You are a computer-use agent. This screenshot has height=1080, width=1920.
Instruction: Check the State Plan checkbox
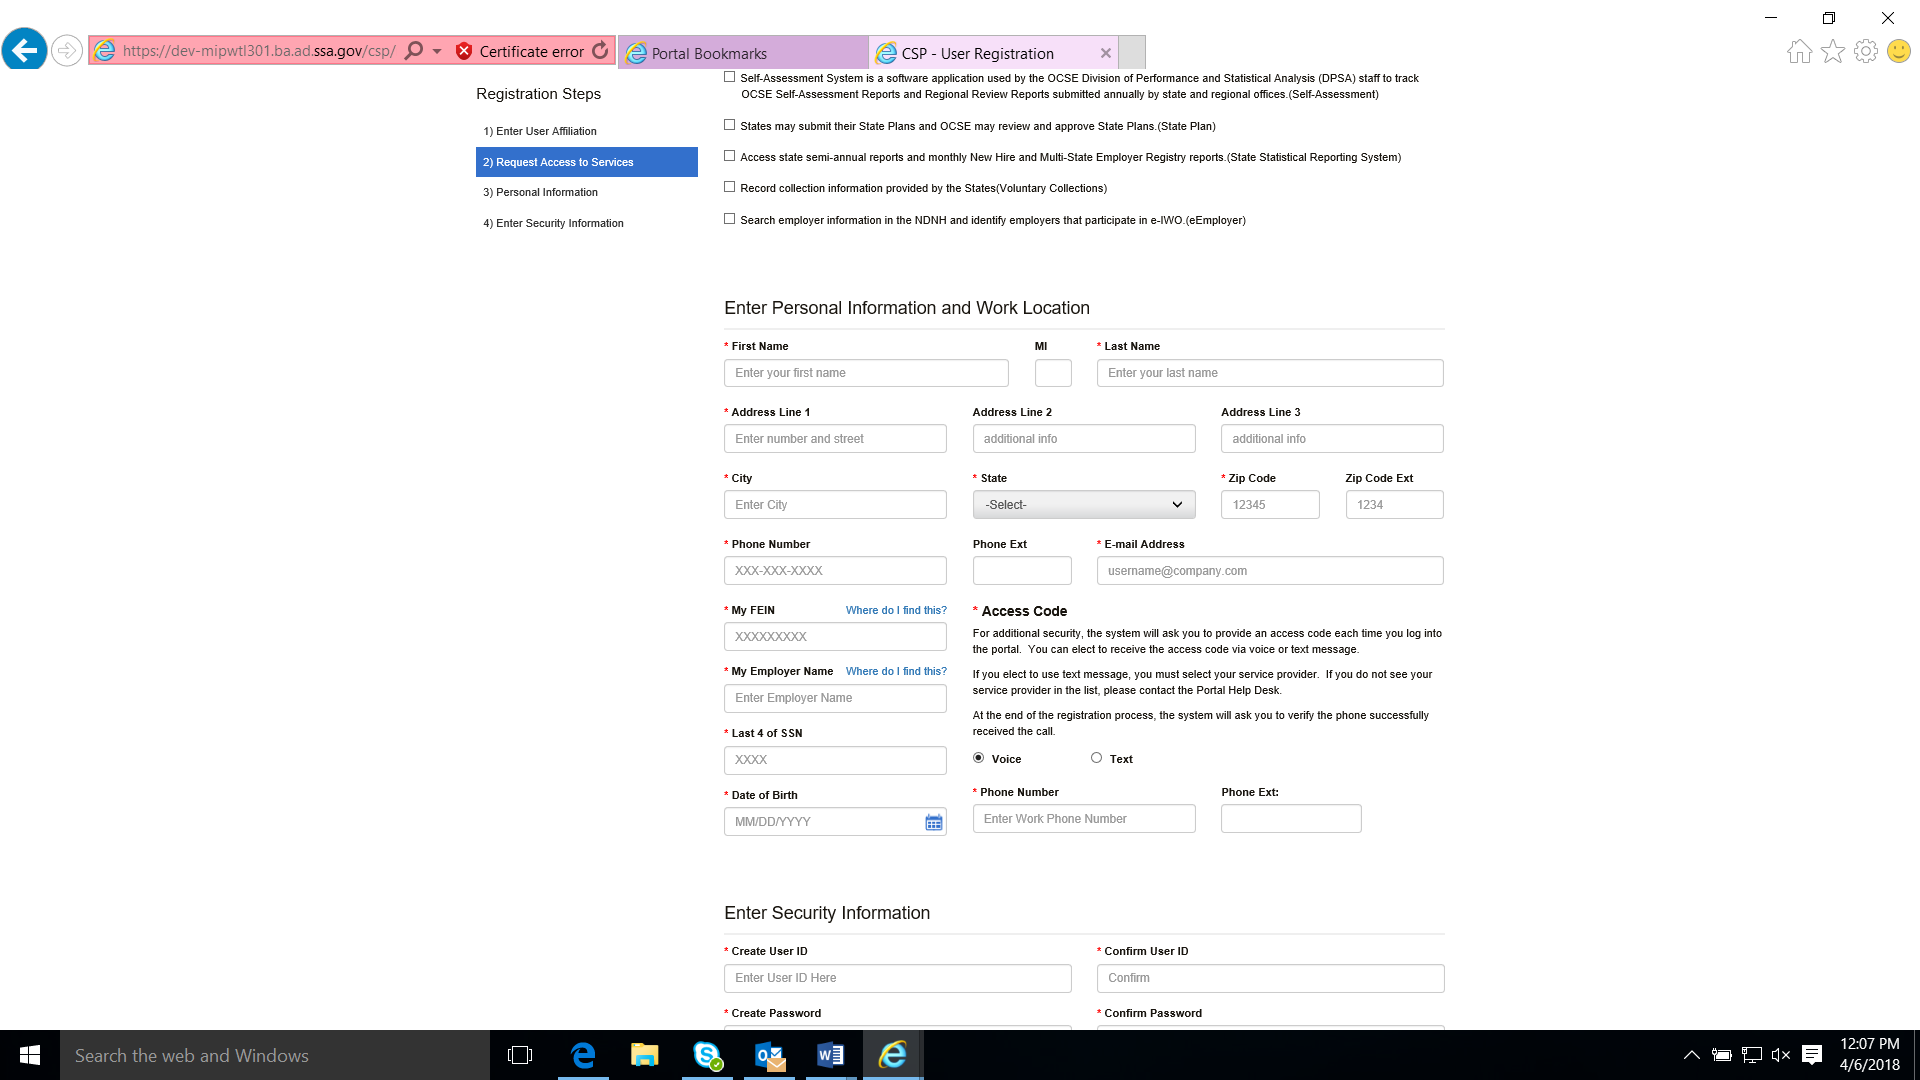pos(730,125)
